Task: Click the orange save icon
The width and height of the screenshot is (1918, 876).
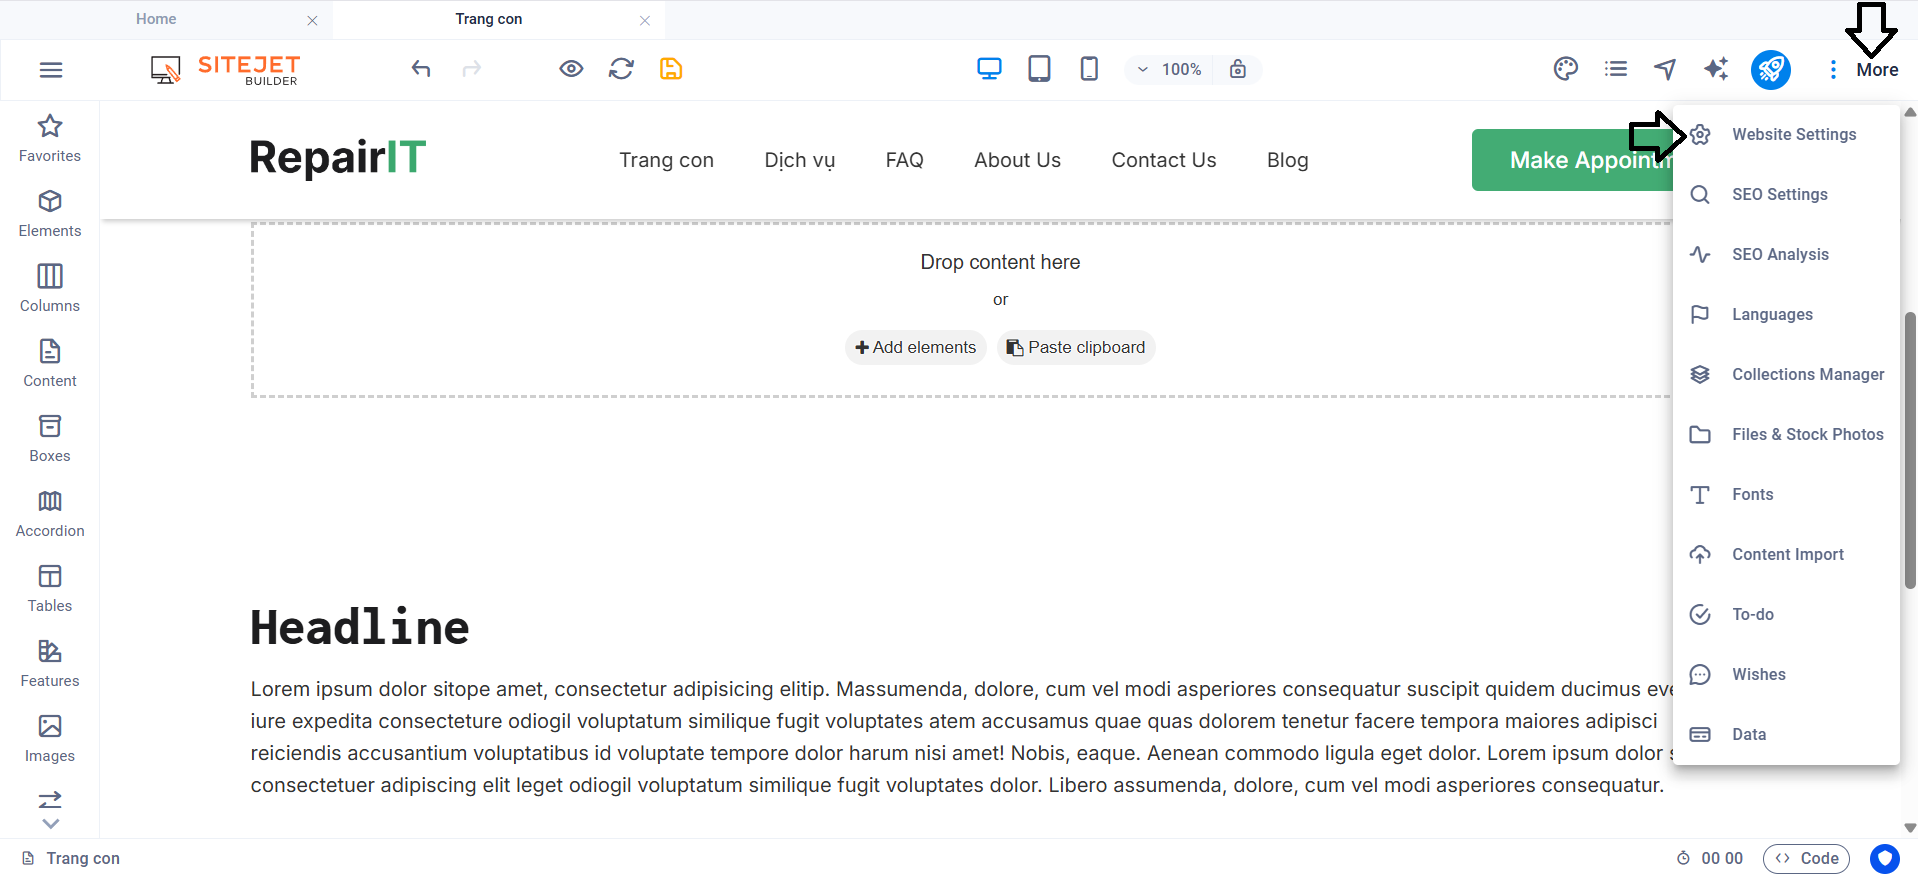Action: pyautogui.click(x=671, y=69)
